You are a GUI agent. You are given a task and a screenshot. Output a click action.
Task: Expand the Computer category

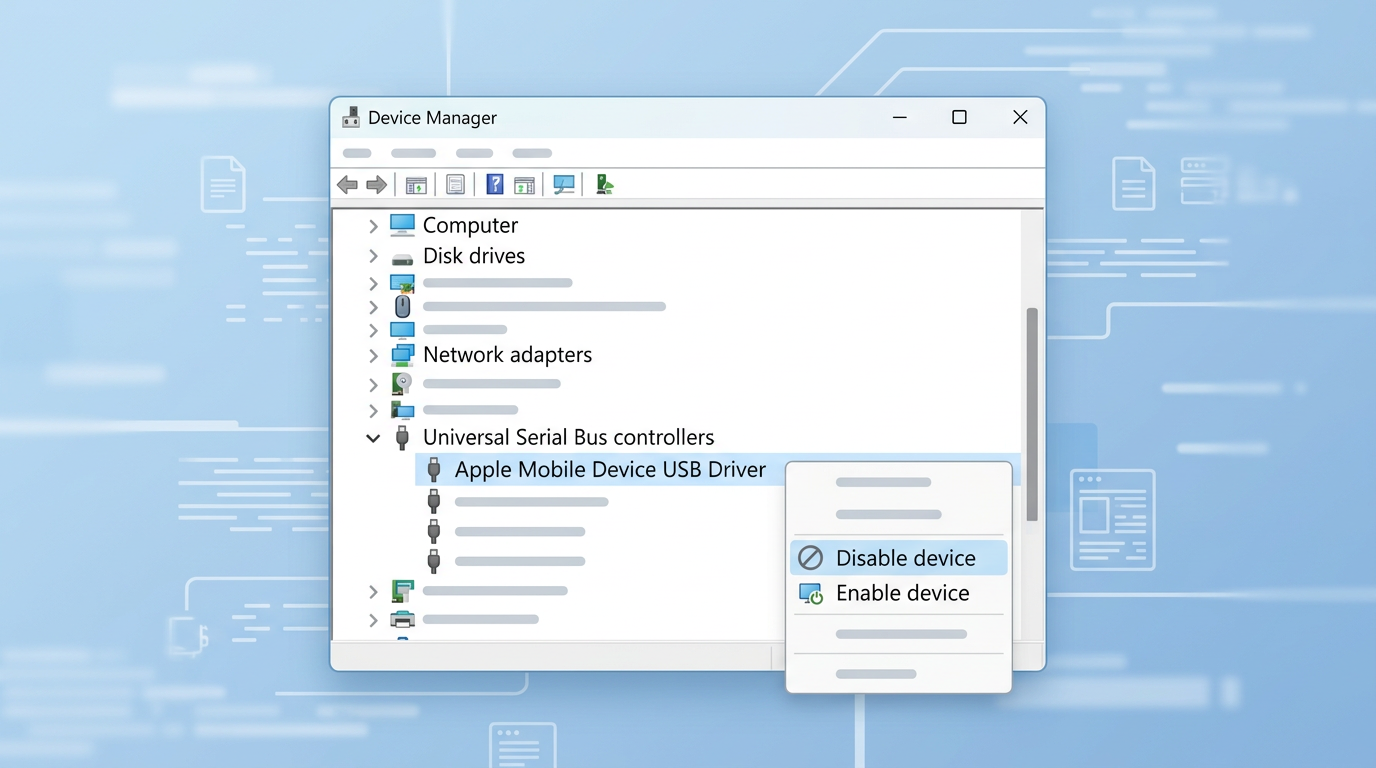pos(373,225)
